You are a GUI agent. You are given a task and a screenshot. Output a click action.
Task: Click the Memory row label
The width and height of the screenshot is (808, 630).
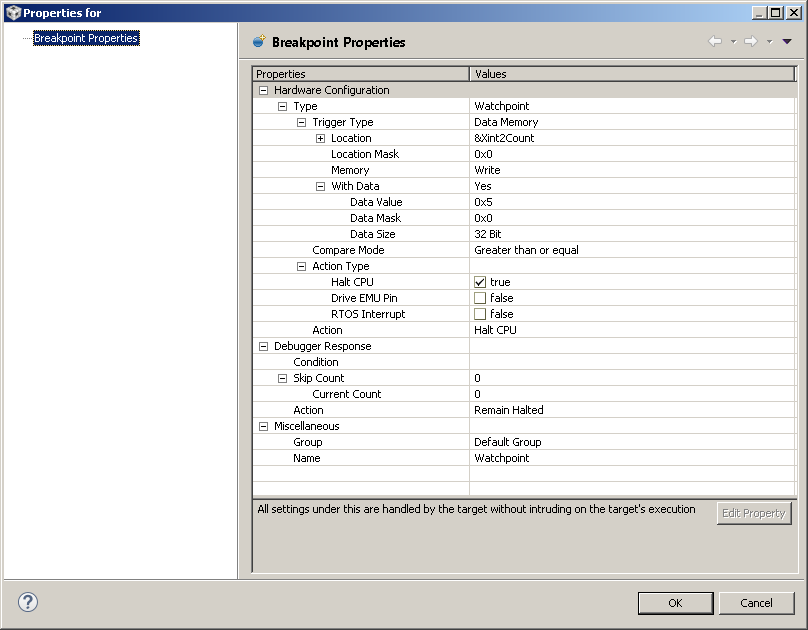(x=350, y=170)
